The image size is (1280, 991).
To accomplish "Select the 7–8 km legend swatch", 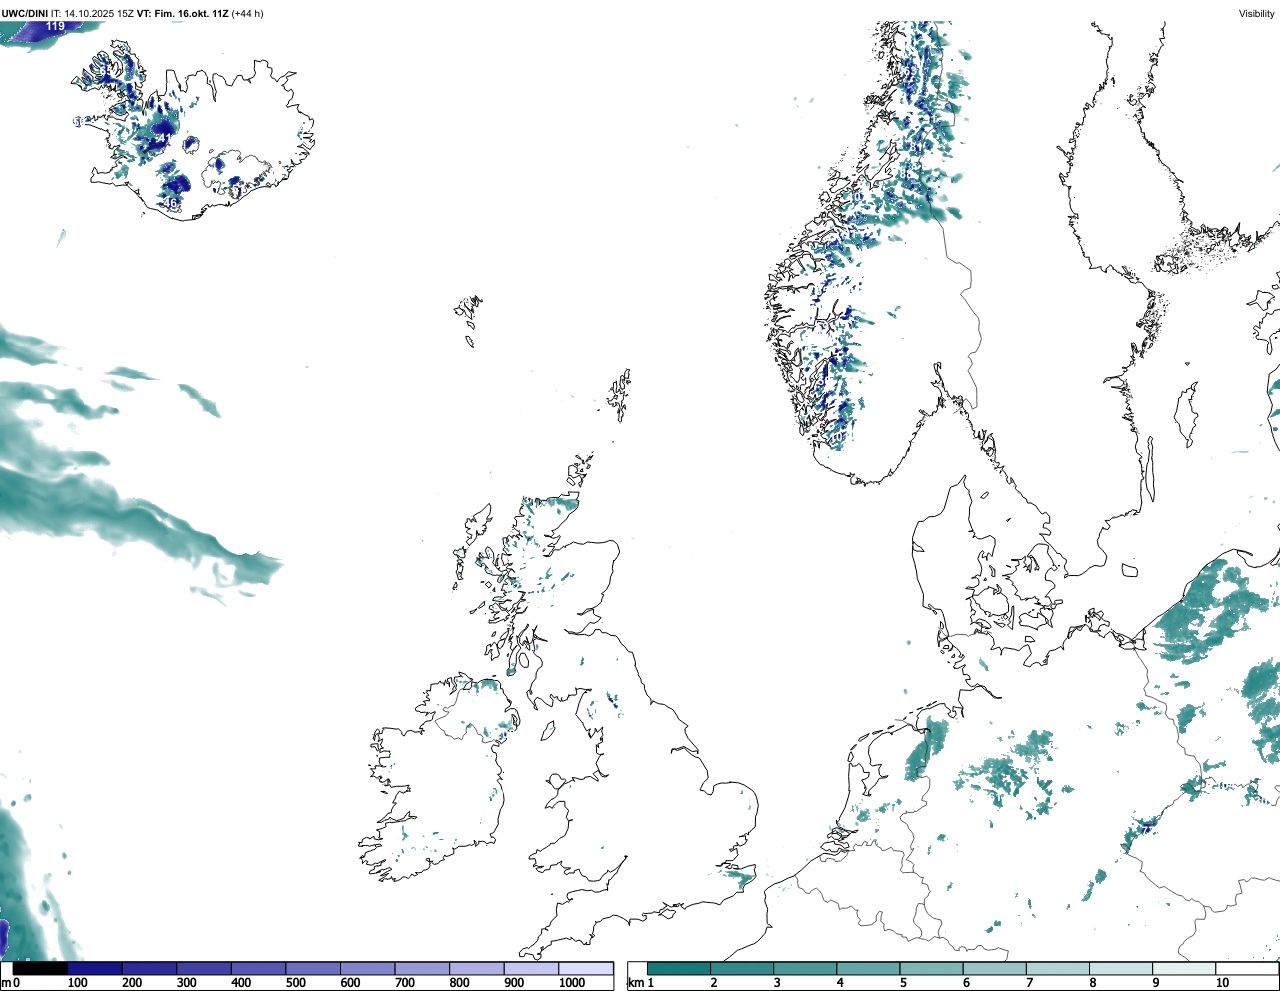I will tap(1058, 968).
